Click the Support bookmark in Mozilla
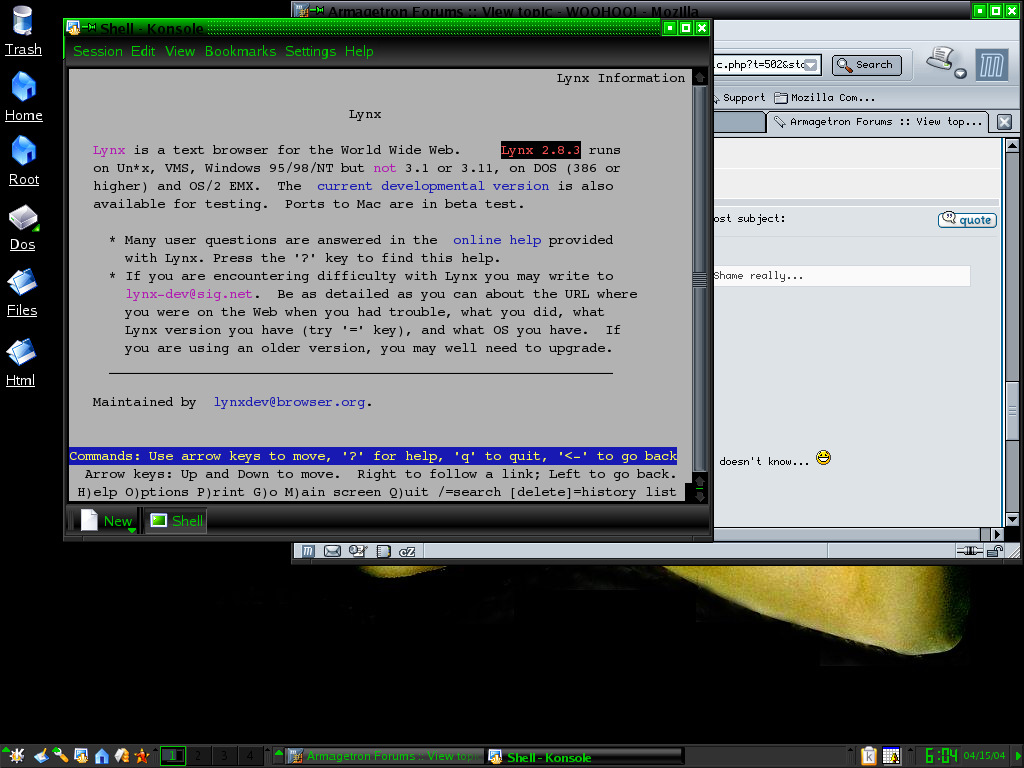The image size is (1024, 768). 740,98
